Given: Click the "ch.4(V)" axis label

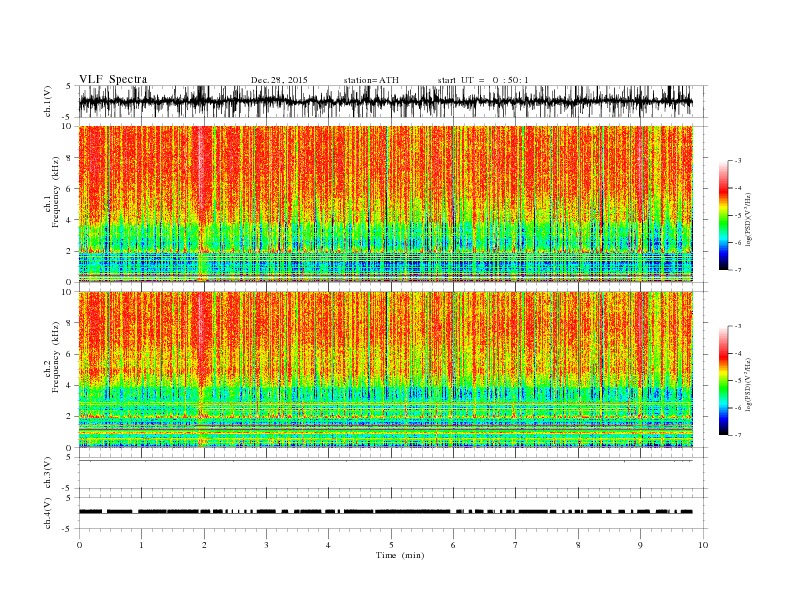Looking at the screenshot, I should (48, 513).
